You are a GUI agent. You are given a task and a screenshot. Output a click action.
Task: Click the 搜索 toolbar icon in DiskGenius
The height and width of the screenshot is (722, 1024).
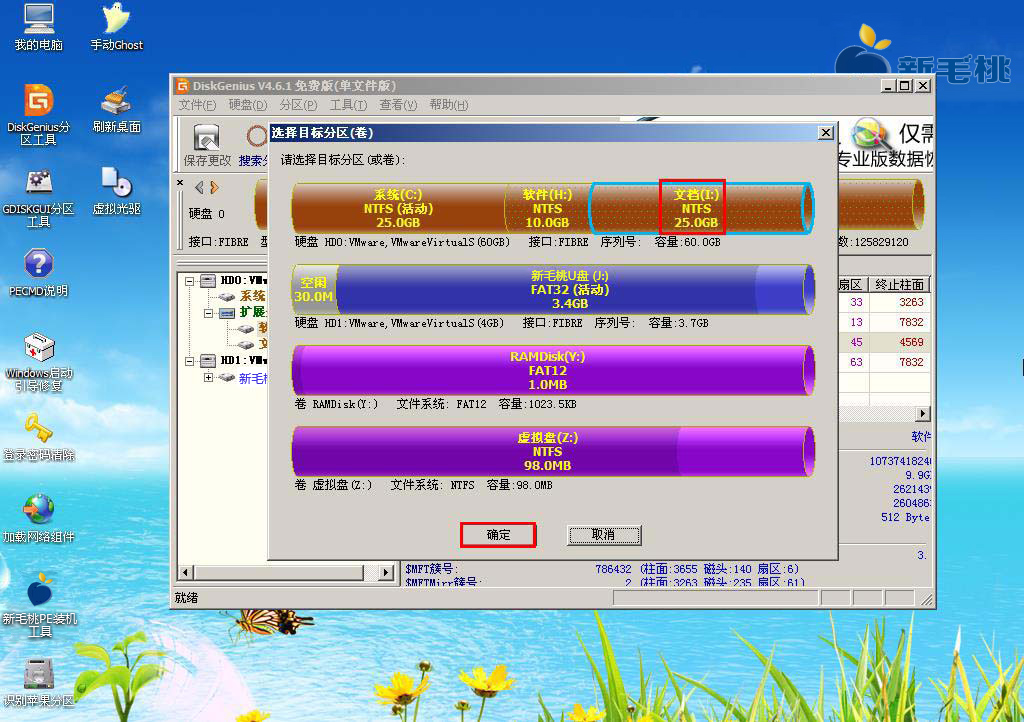point(254,145)
